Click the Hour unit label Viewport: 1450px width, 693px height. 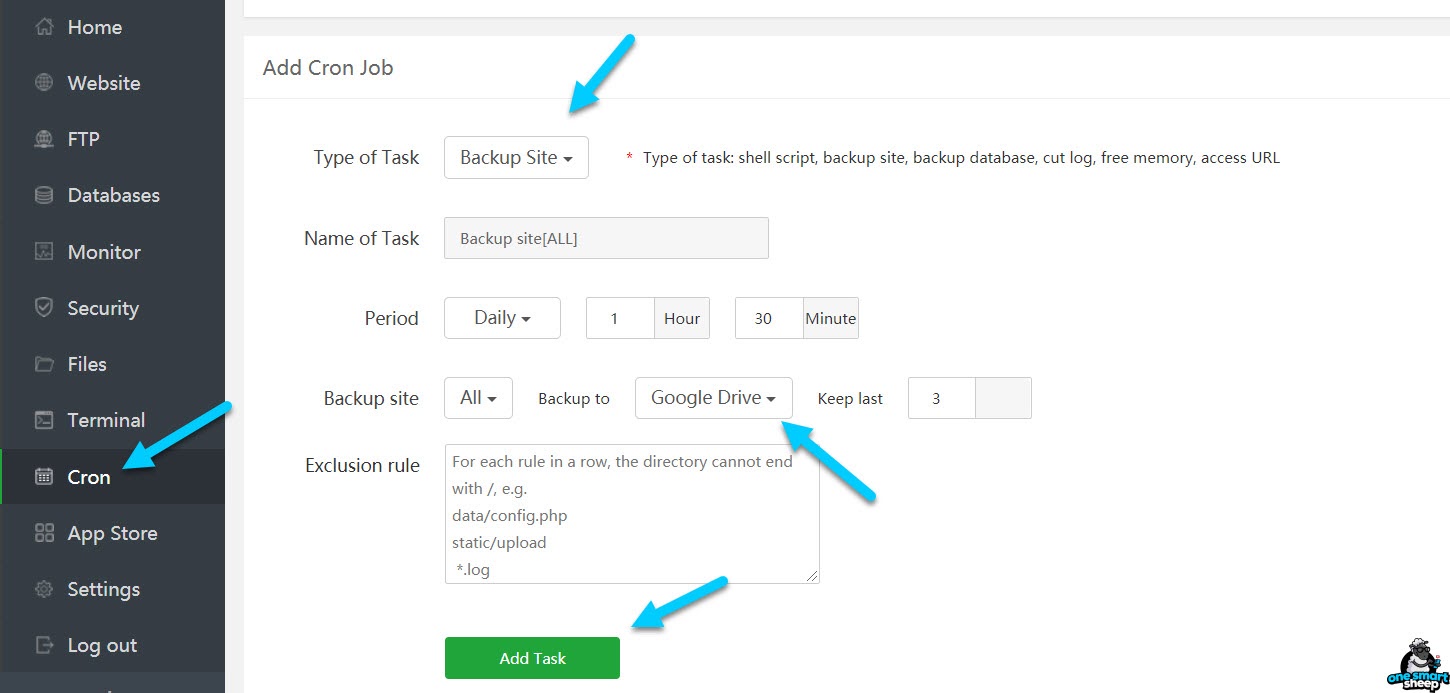(682, 318)
